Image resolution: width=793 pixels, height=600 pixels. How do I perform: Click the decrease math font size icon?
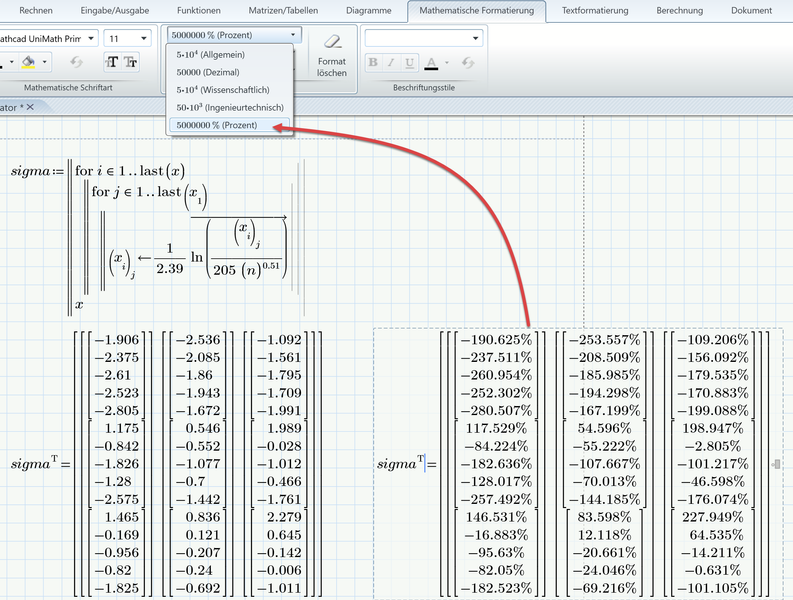click(x=131, y=63)
